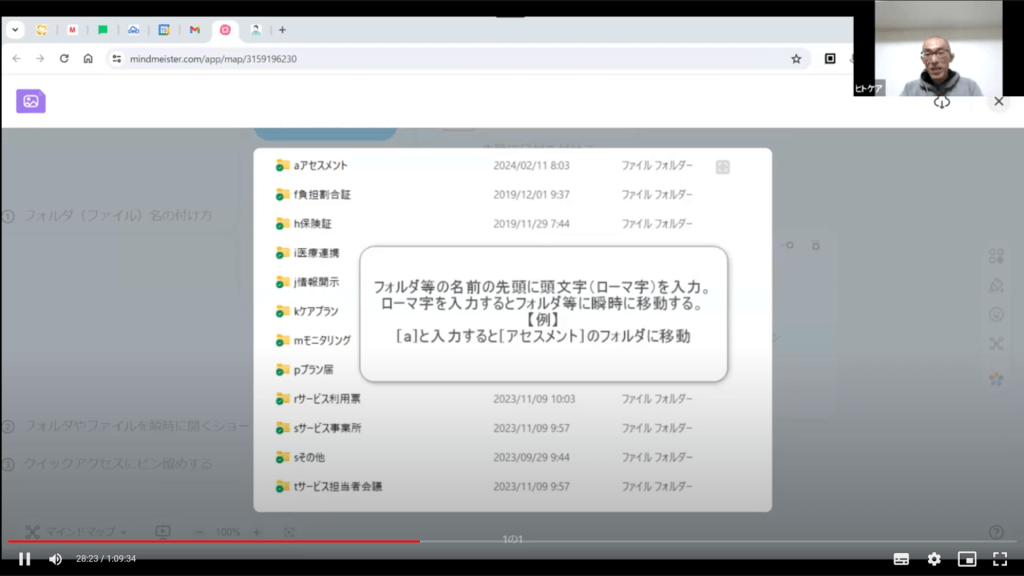The width and height of the screenshot is (1024, 576).
Task: Mute the video volume
Action: (x=56, y=558)
